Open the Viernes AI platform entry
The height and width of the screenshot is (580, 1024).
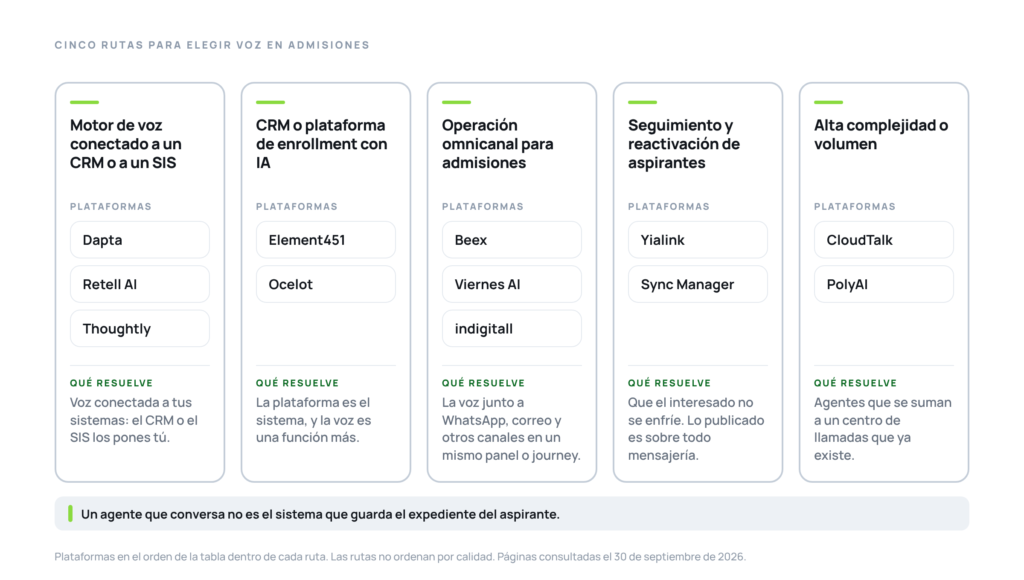click(512, 284)
